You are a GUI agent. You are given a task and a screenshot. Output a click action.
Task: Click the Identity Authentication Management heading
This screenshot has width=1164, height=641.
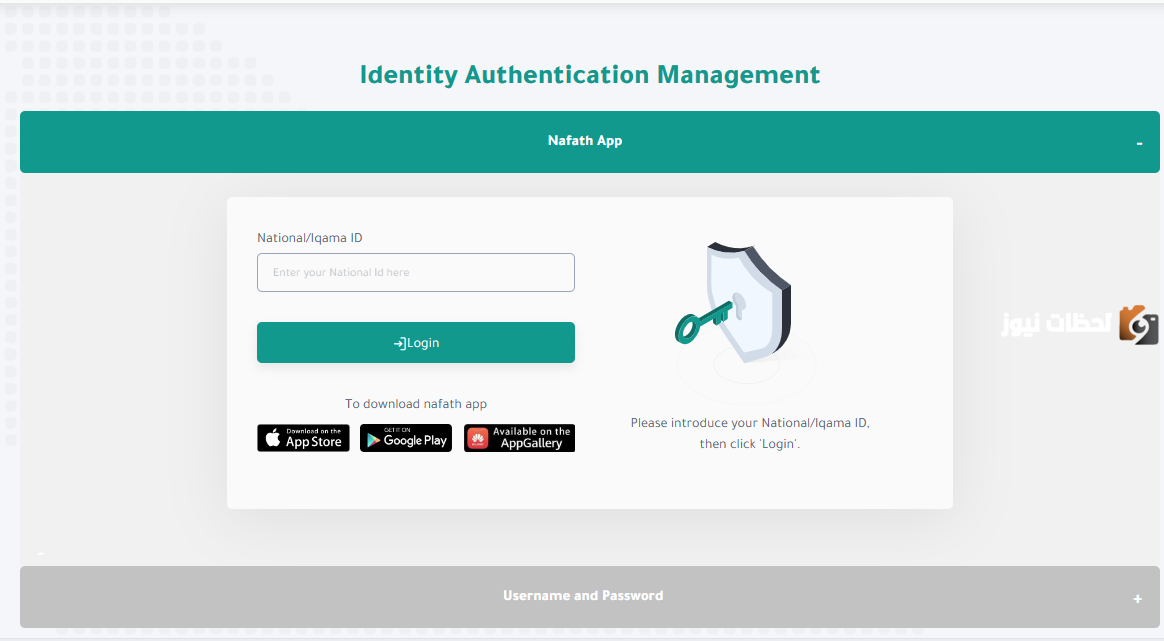pyautogui.click(x=589, y=75)
